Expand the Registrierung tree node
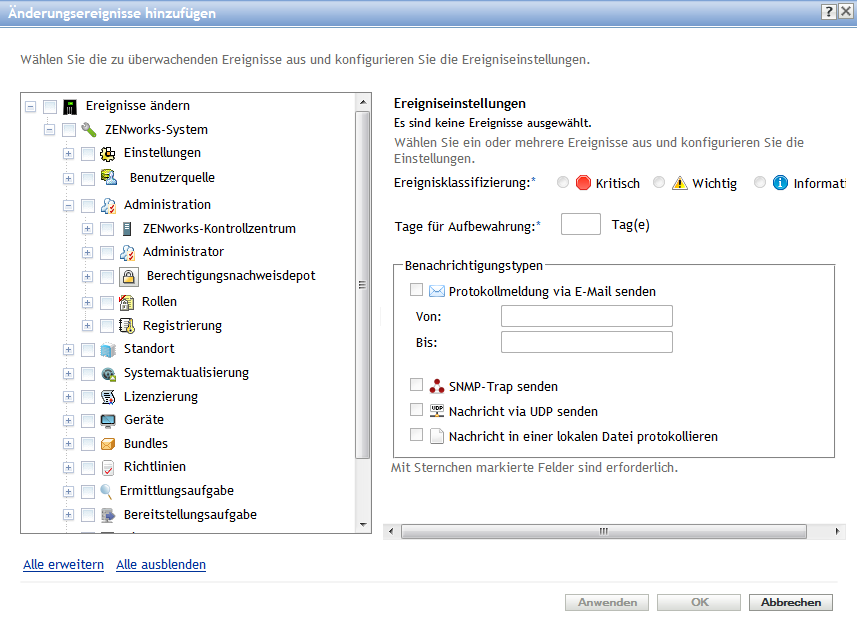Screen dimensions: 857x626 (x=88, y=326)
